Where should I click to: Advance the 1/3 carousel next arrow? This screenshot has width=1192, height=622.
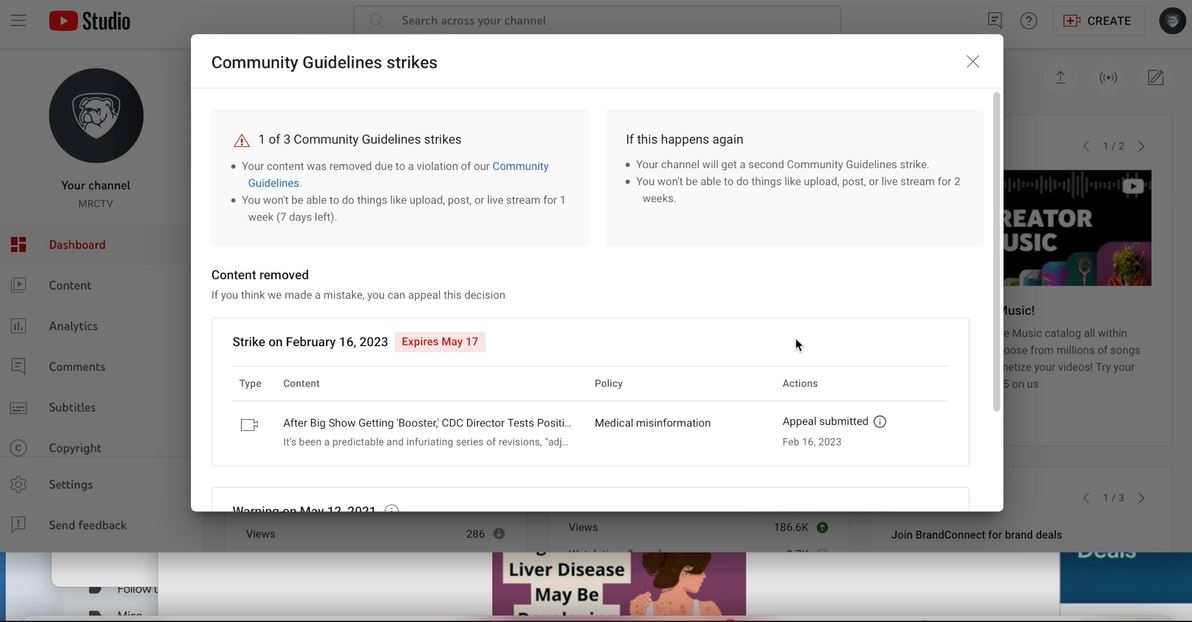(1141, 498)
